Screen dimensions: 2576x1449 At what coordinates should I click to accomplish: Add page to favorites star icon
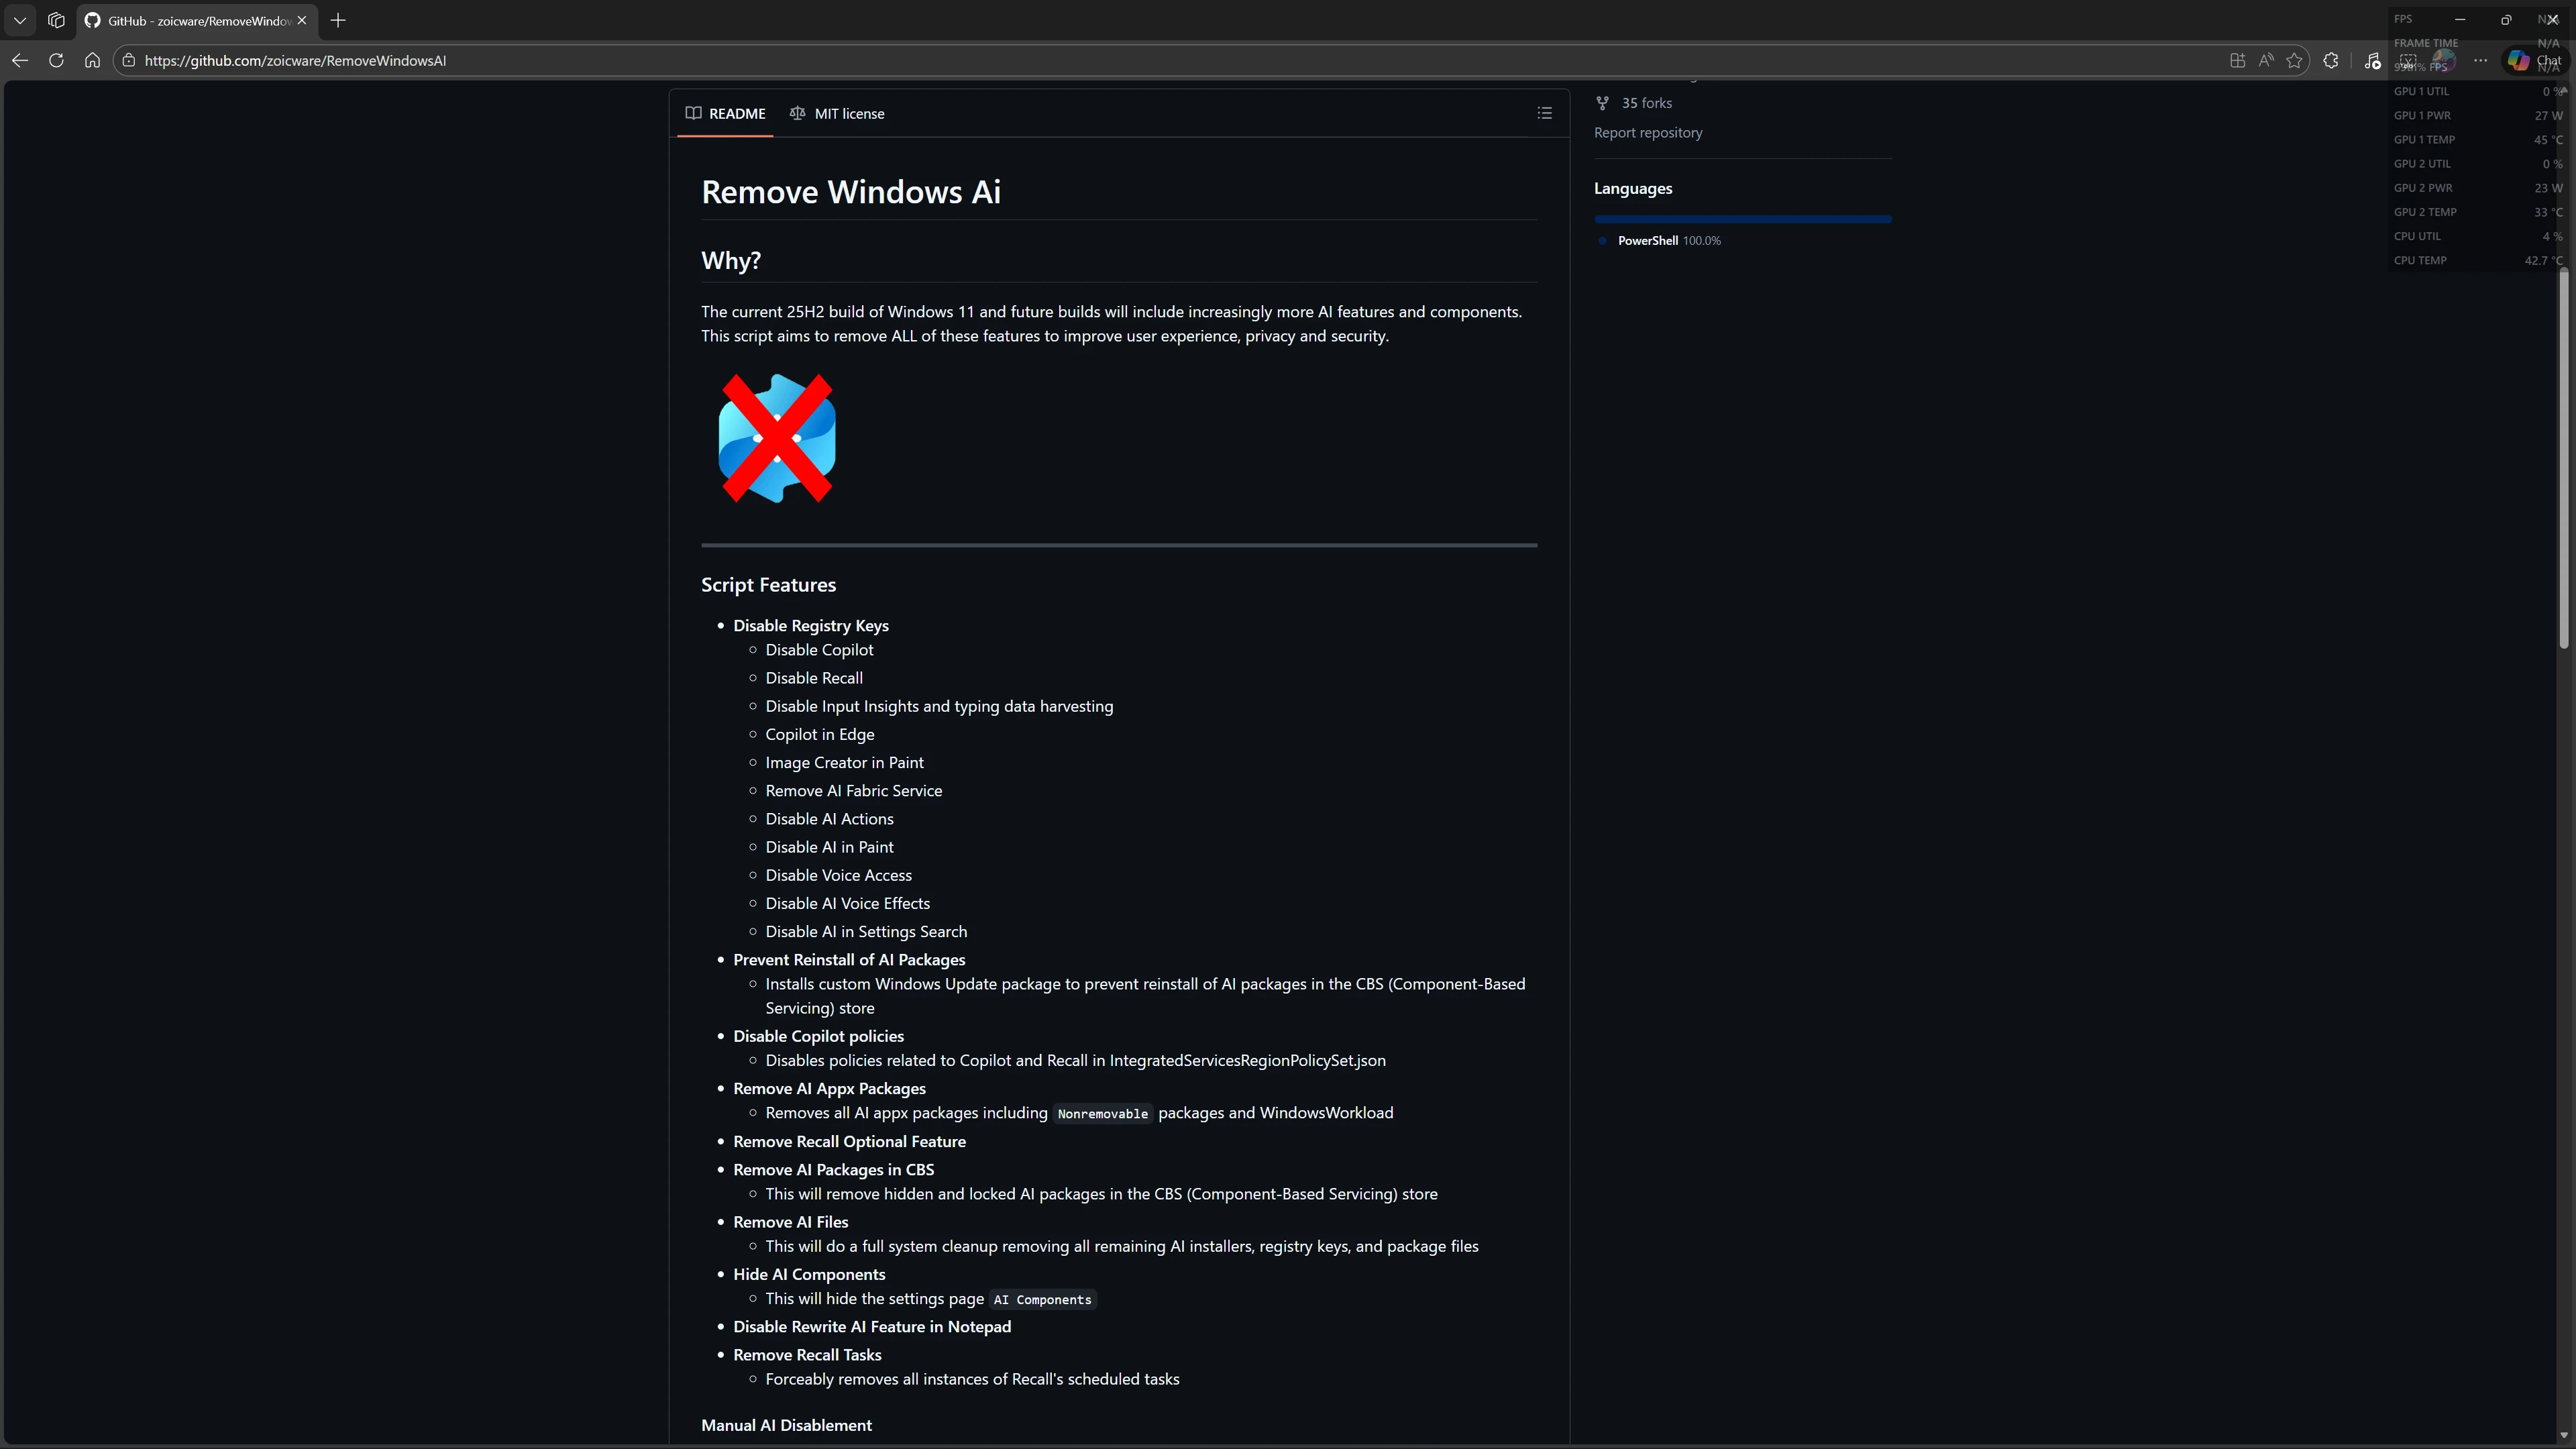[2294, 61]
